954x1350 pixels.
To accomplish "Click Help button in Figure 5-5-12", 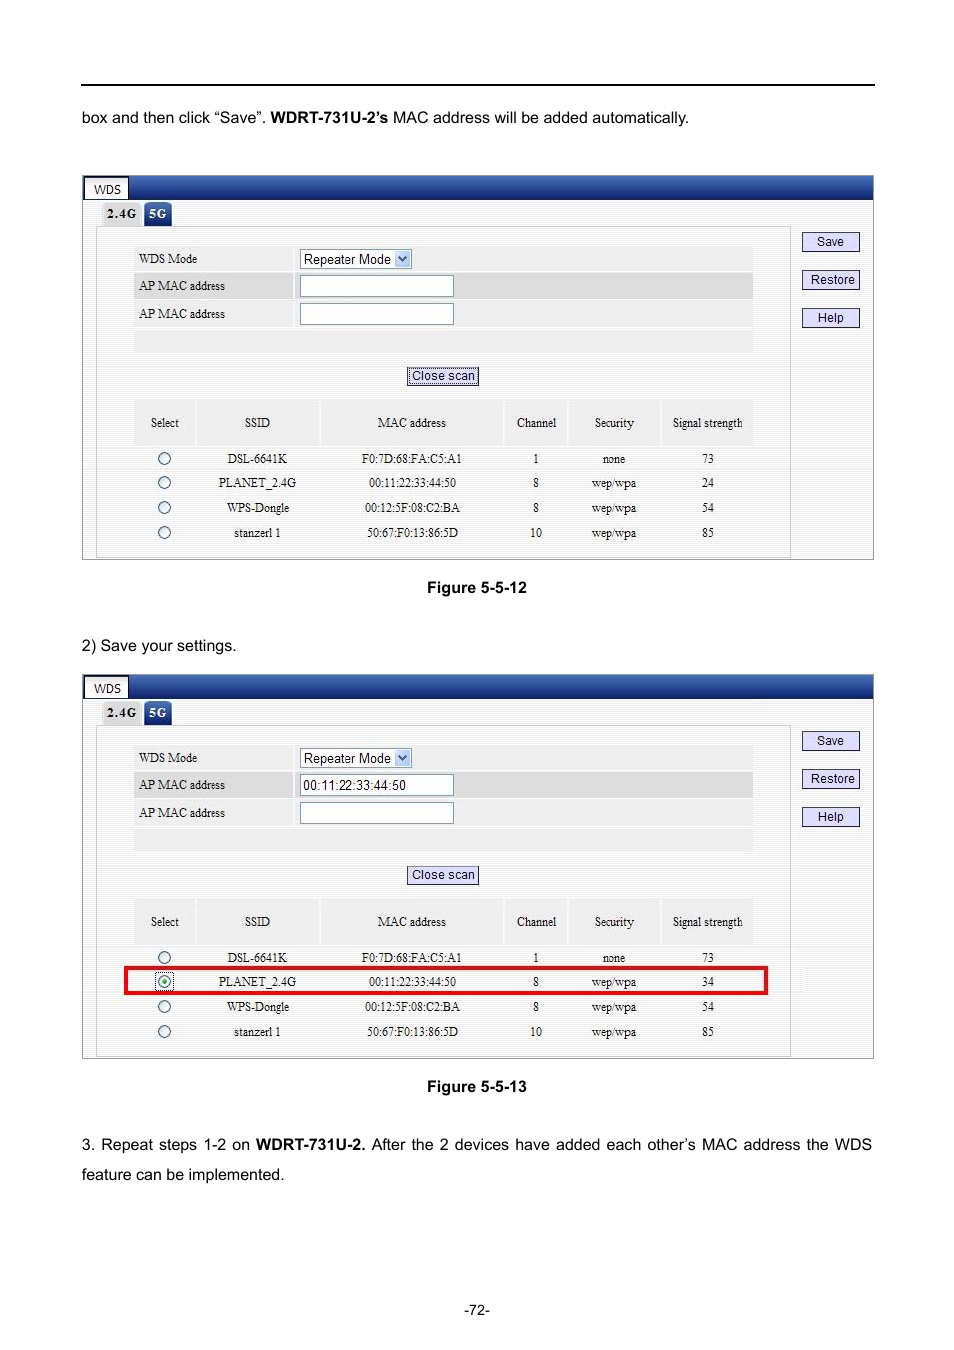I will (830, 318).
